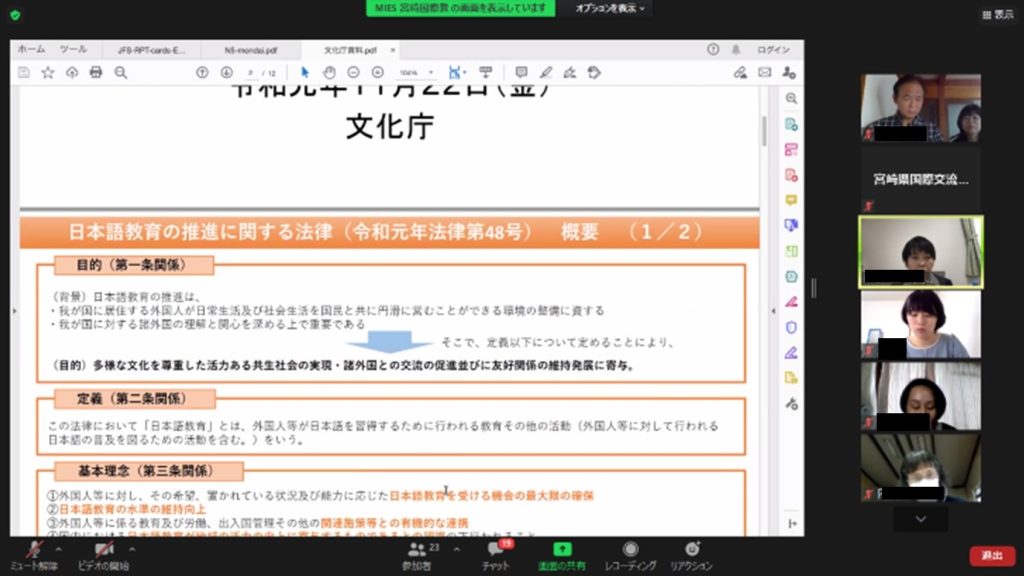Open the Reactions menu in Zoom
Image resolution: width=1024 pixels, height=576 pixels.
(692, 556)
